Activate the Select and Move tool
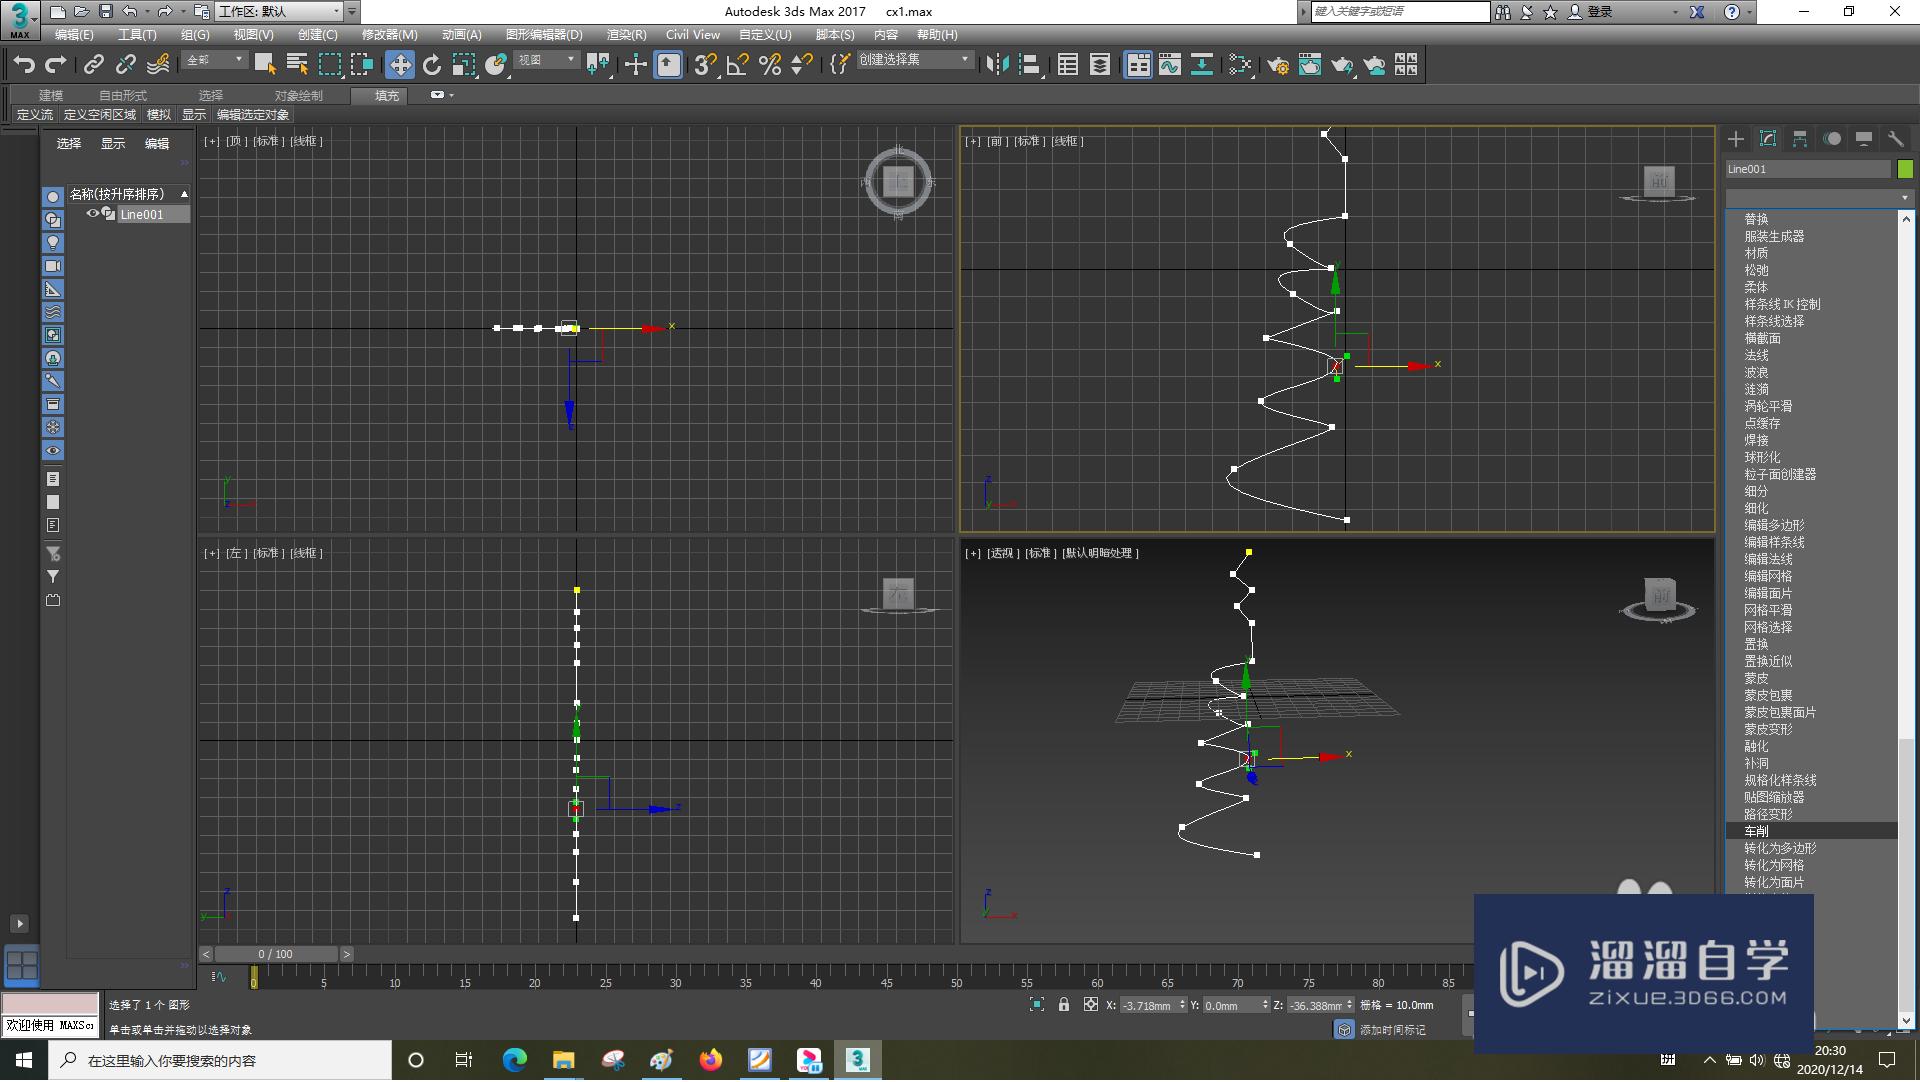This screenshot has width=1920, height=1082. [x=400, y=65]
